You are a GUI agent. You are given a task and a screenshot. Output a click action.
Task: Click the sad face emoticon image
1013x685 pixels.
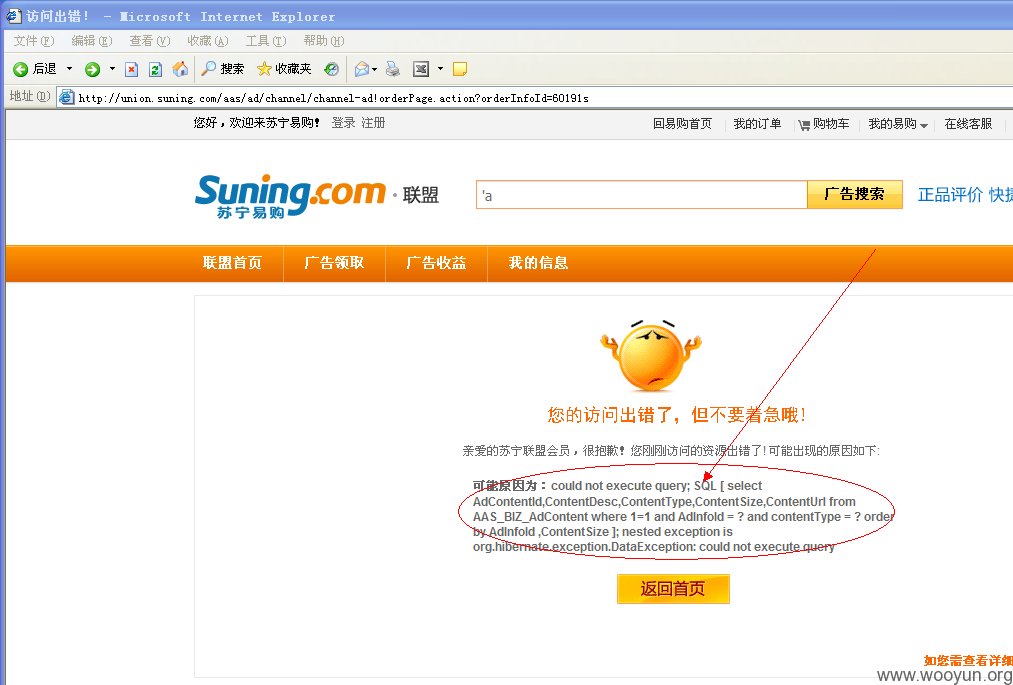(651, 356)
